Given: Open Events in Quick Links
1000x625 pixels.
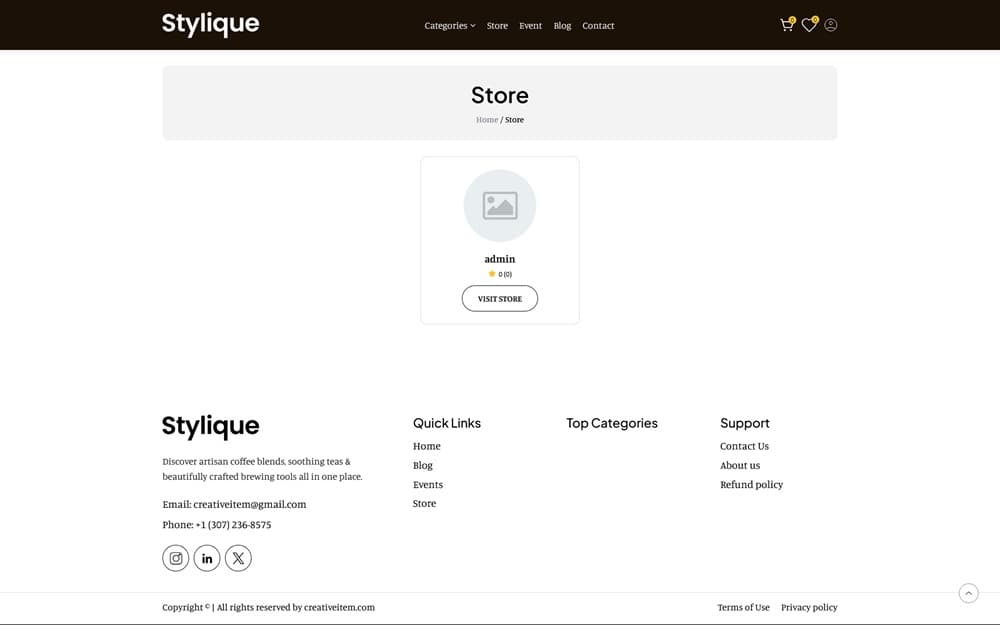Looking at the screenshot, I should (428, 485).
